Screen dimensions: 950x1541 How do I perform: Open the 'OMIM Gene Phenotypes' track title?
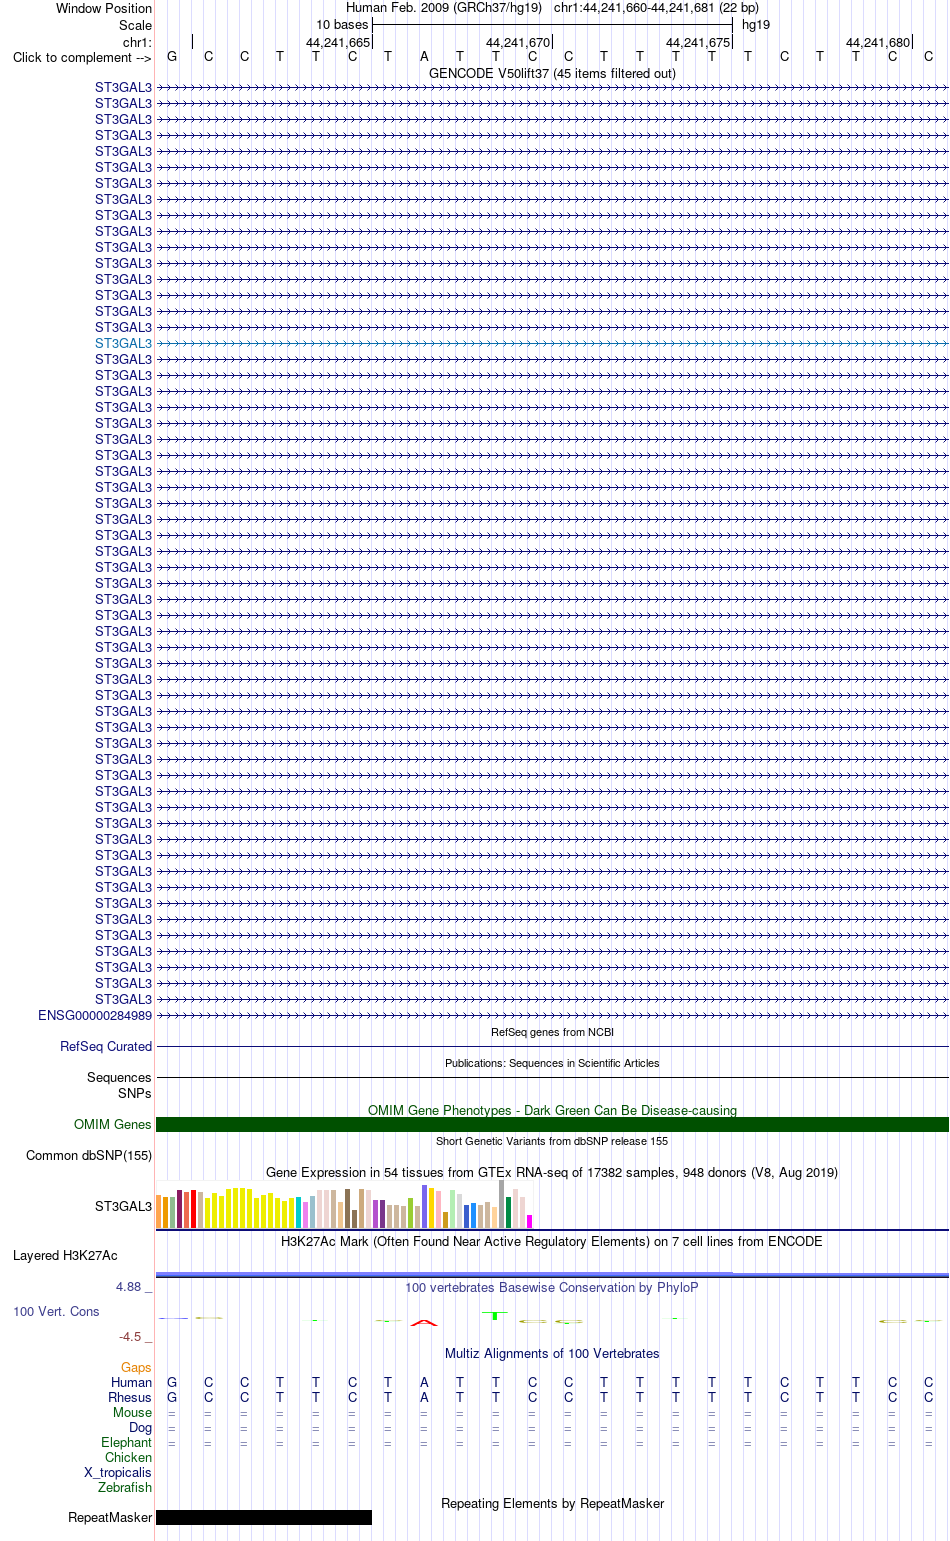click(x=552, y=1110)
